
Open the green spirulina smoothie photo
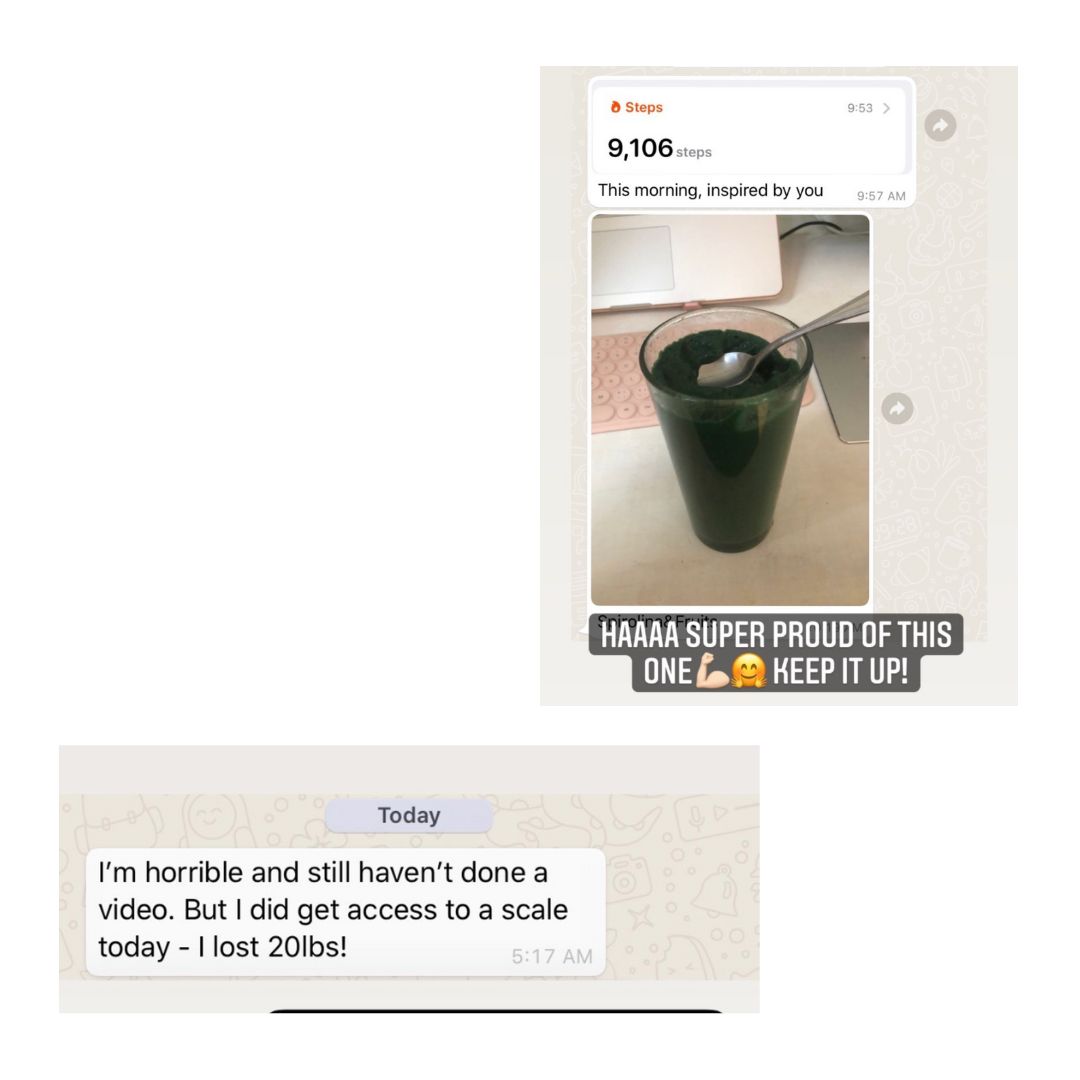[730, 410]
